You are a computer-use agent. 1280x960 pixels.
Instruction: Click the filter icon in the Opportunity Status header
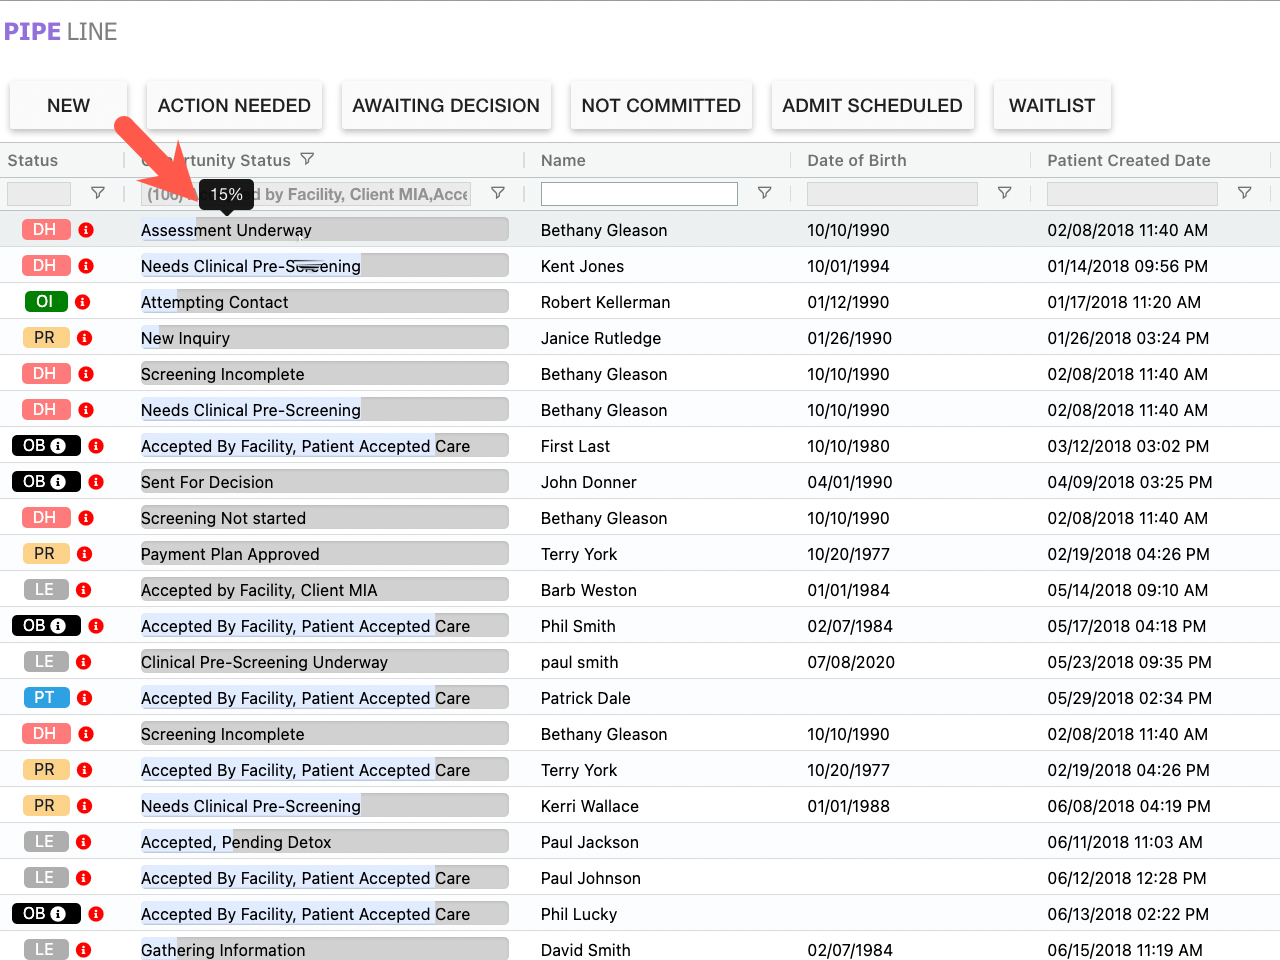pyautogui.click(x=308, y=160)
